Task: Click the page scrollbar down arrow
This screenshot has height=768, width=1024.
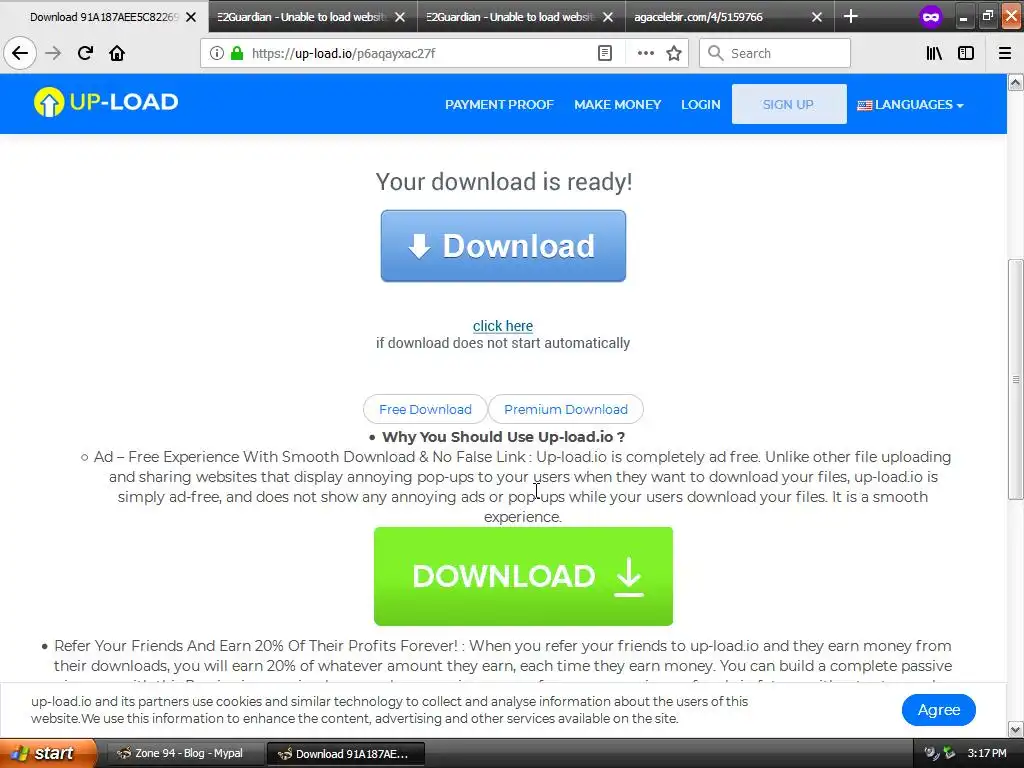Action: coord(1015,729)
